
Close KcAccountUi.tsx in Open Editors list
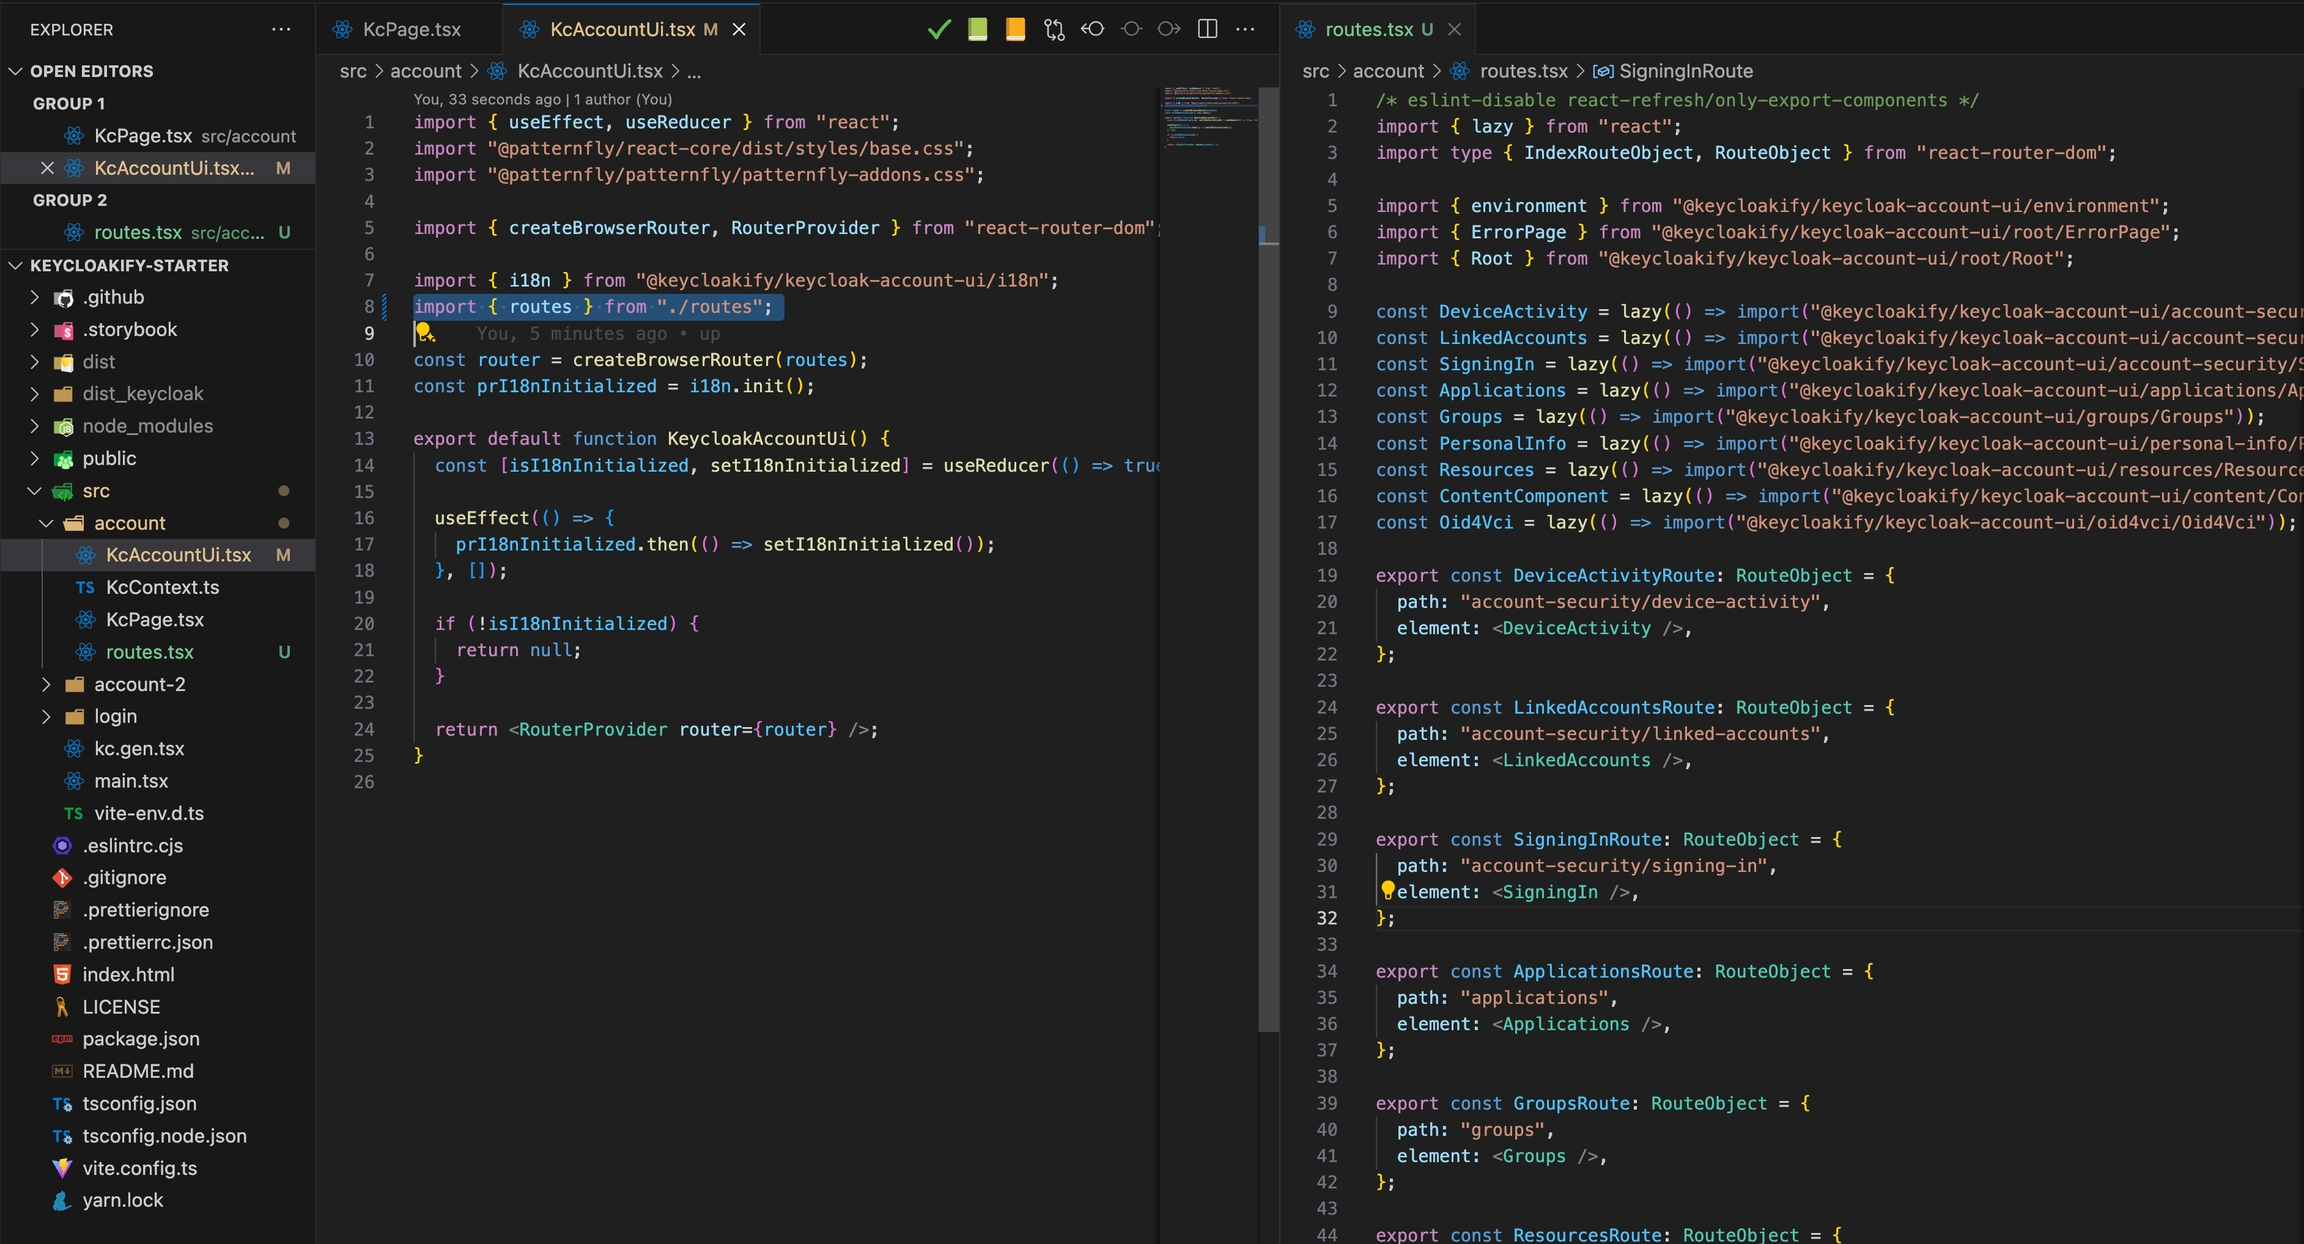pos(47,168)
